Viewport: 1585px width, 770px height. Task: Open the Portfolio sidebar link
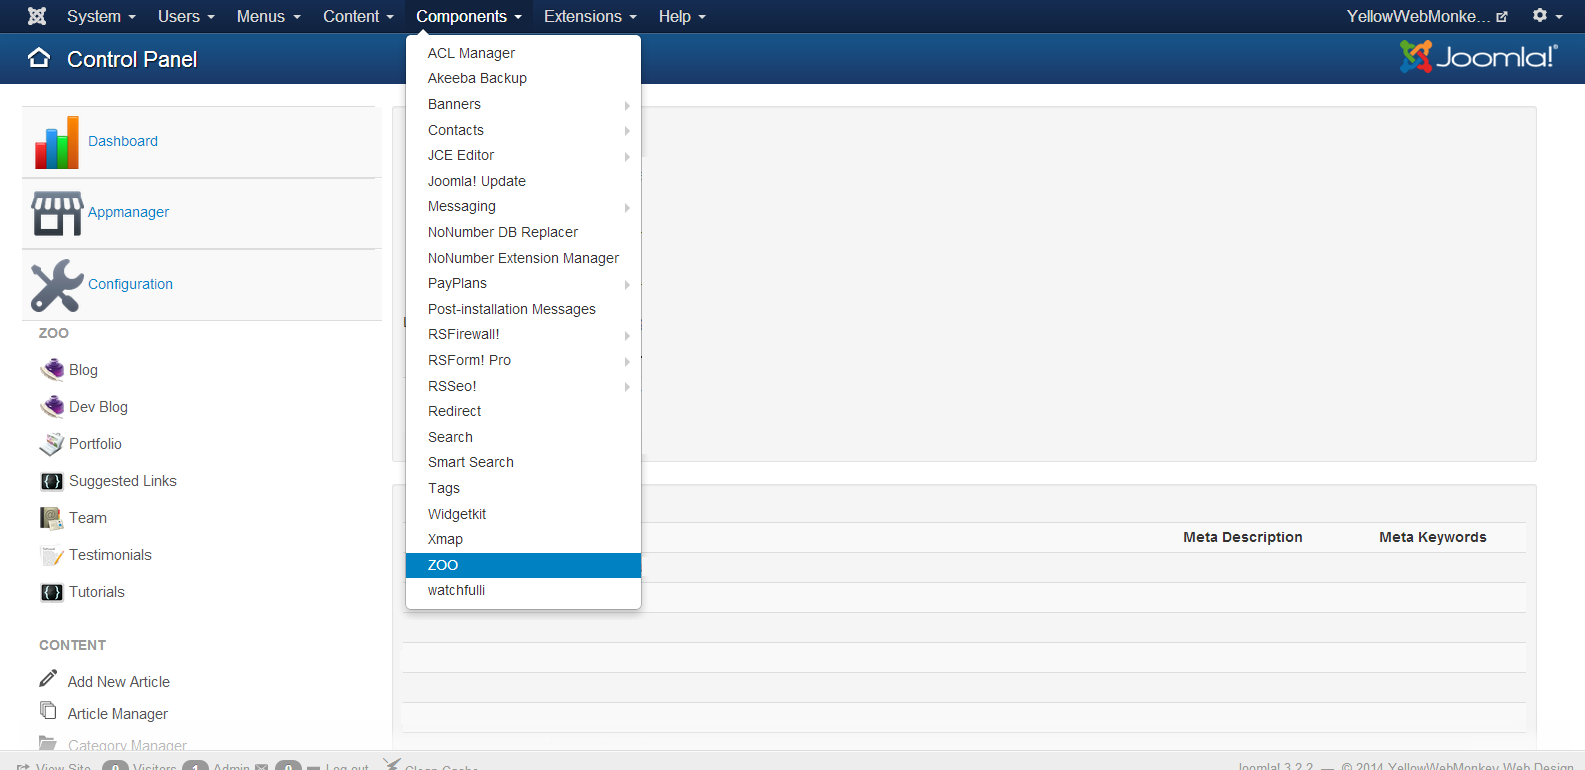pos(95,444)
